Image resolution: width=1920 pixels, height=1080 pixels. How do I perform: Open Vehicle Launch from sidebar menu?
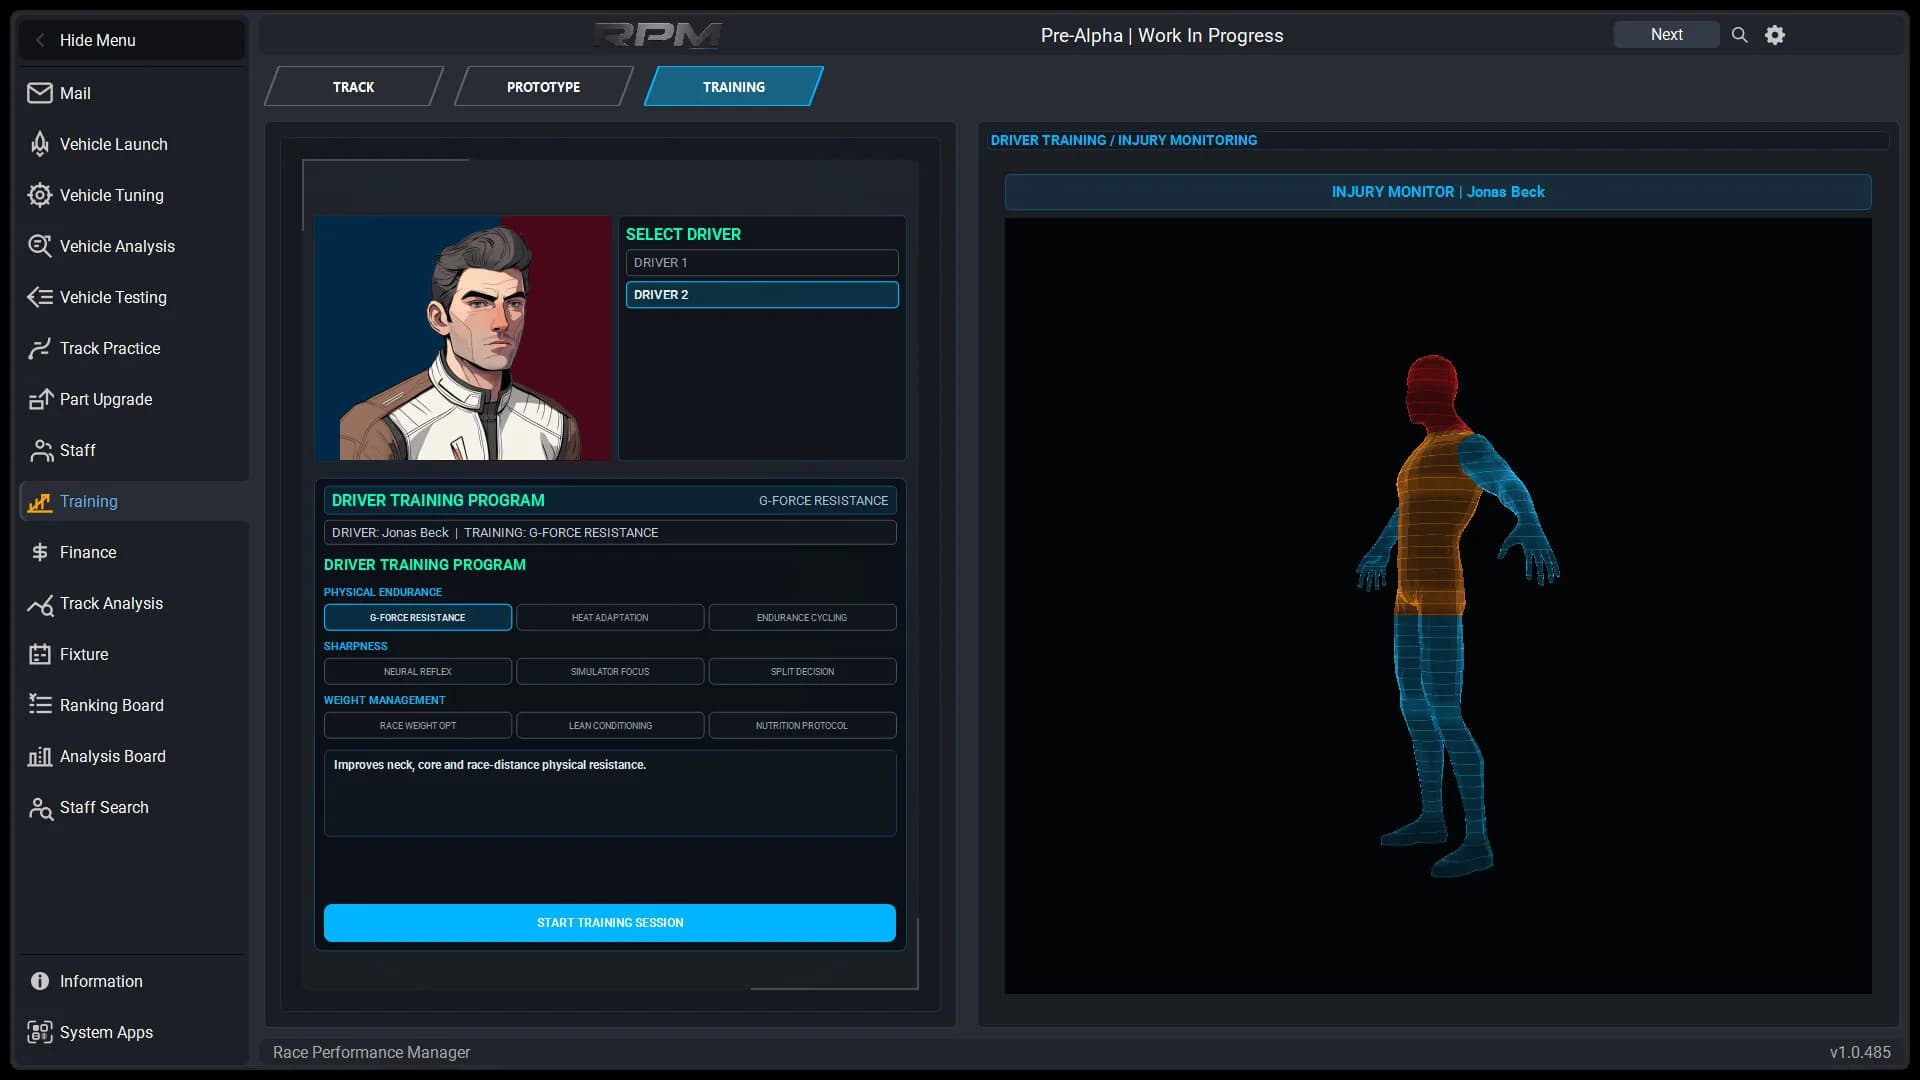[132, 144]
